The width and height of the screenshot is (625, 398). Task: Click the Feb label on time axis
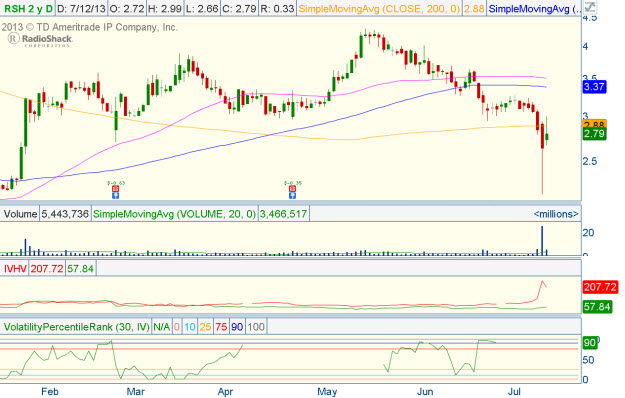tap(50, 392)
